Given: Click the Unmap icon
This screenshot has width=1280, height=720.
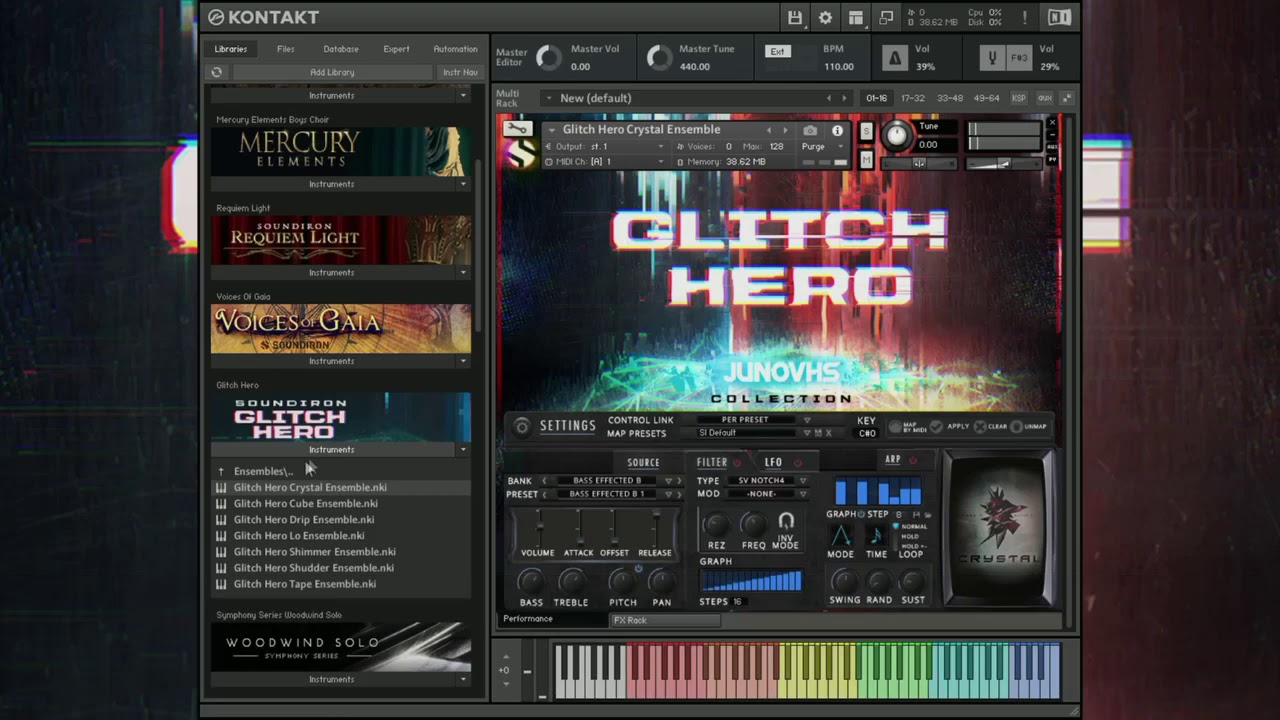Looking at the screenshot, I should (x=1016, y=426).
